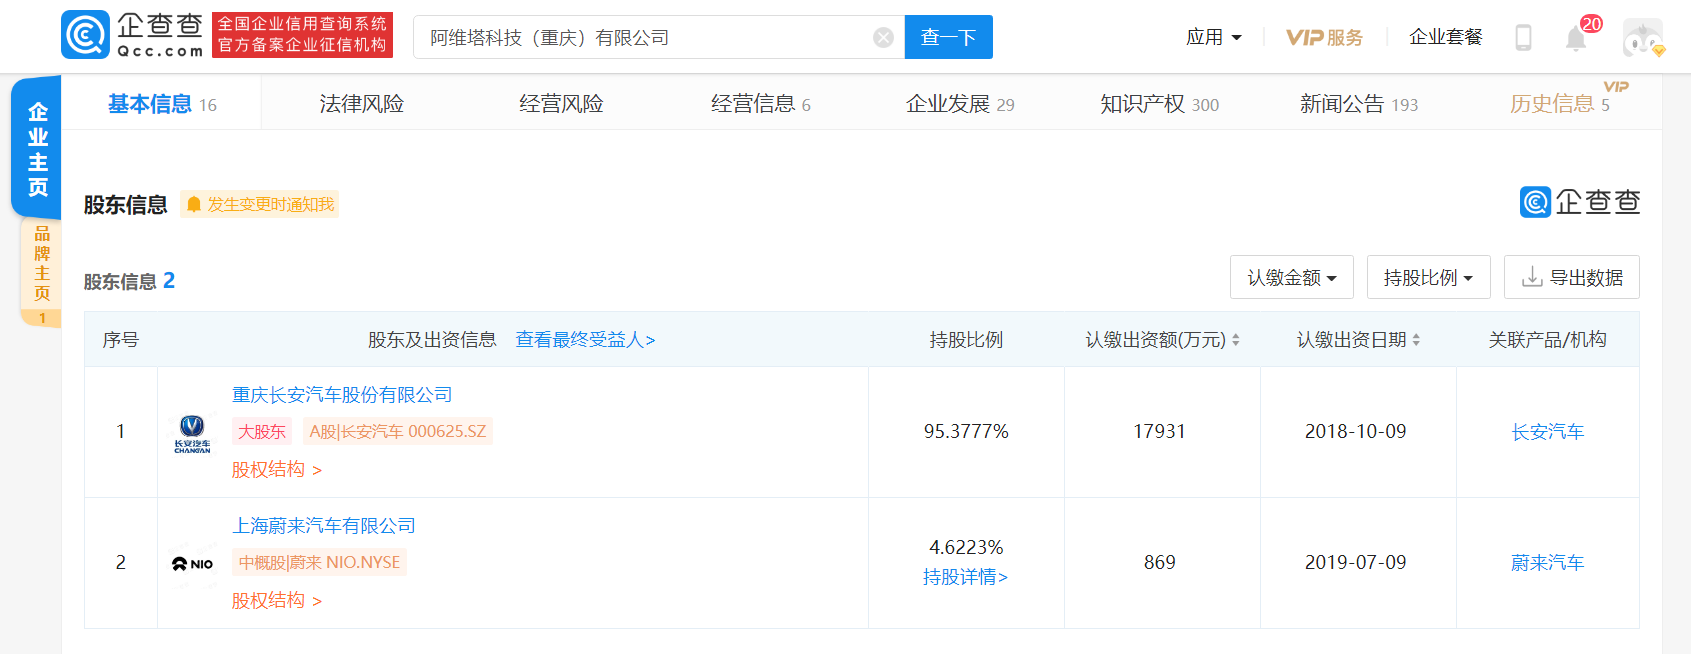Click the Qcc.com logo icon

pos(85,36)
